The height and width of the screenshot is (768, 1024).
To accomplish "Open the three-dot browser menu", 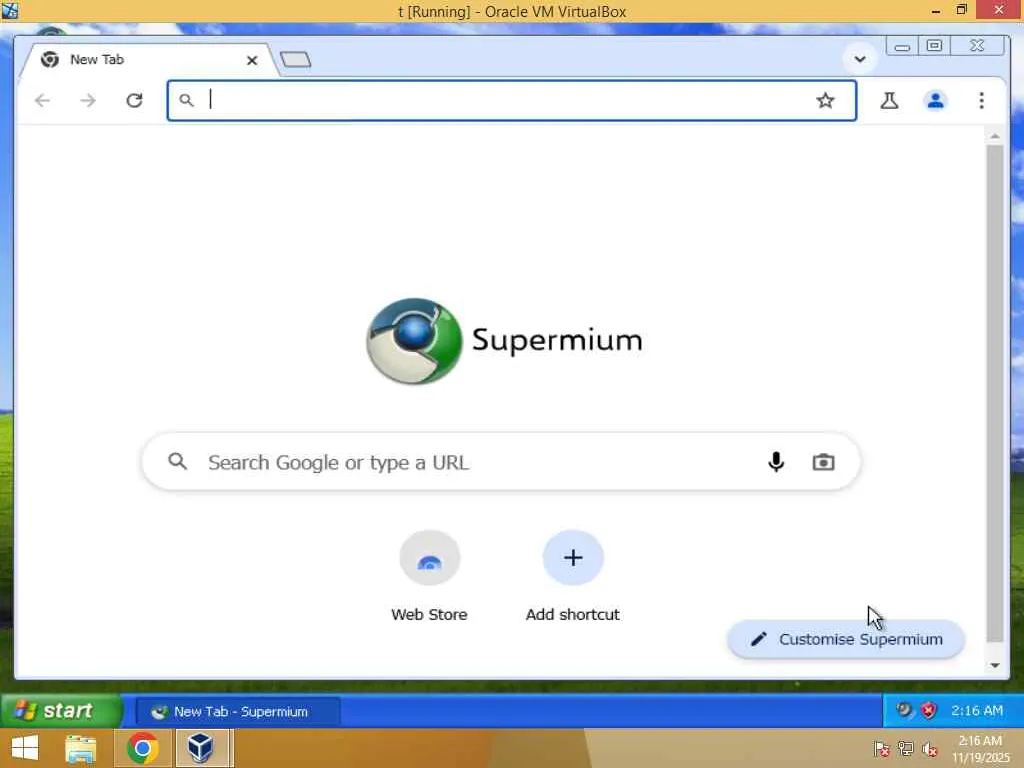I will 982,101.
